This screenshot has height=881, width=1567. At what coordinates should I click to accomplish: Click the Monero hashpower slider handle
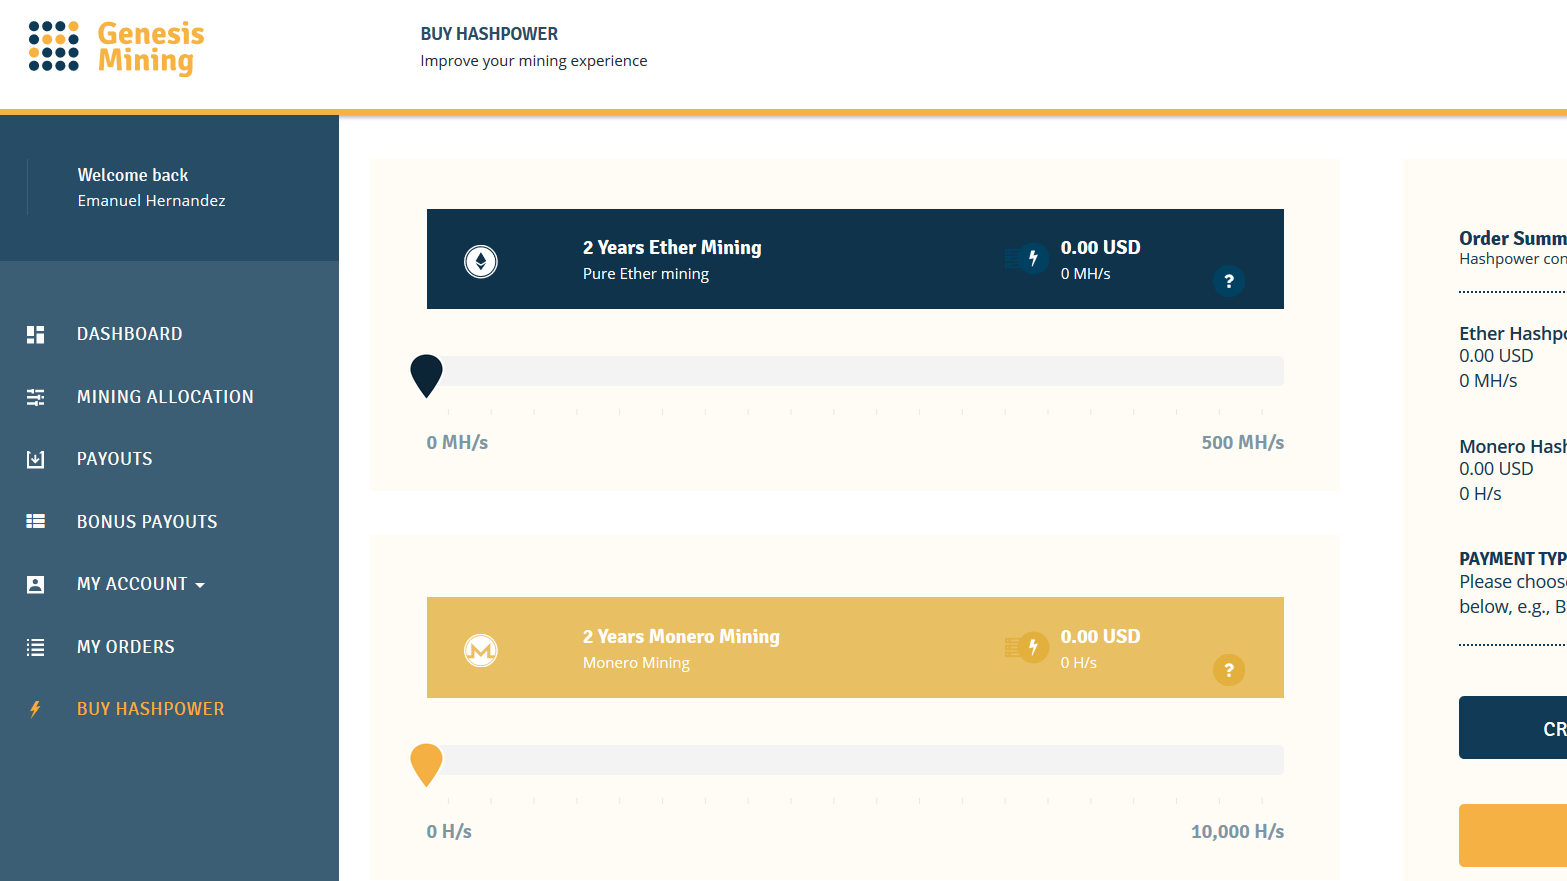coord(427,764)
